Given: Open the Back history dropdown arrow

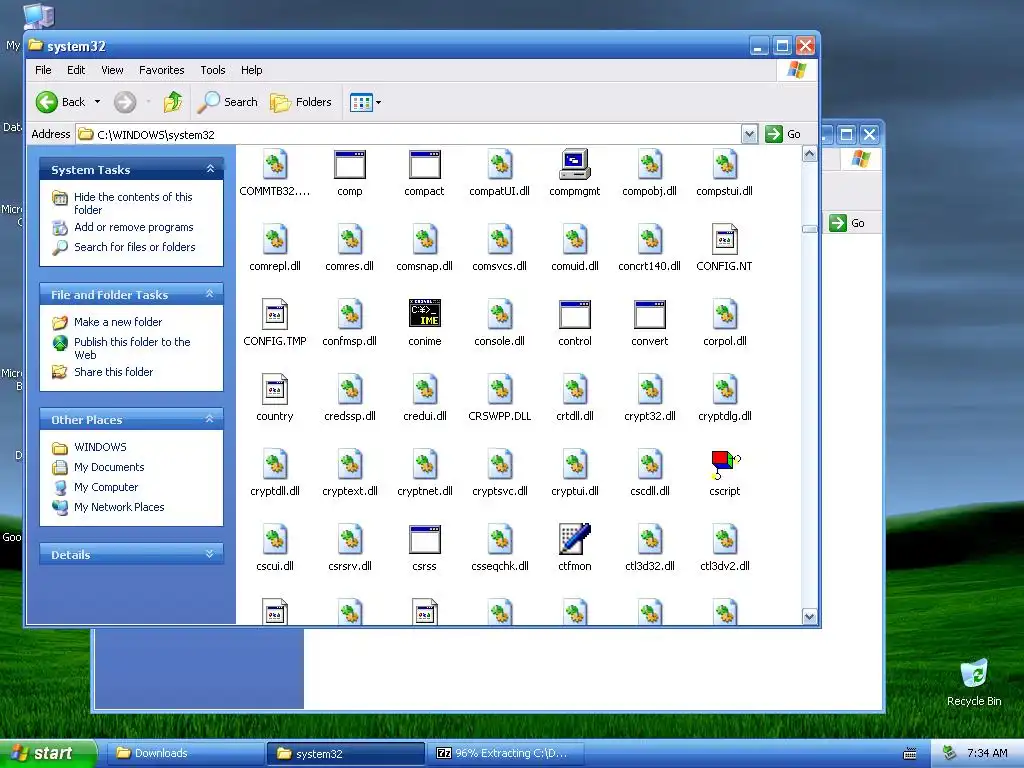Looking at the screenshot, I should [97, 102].
